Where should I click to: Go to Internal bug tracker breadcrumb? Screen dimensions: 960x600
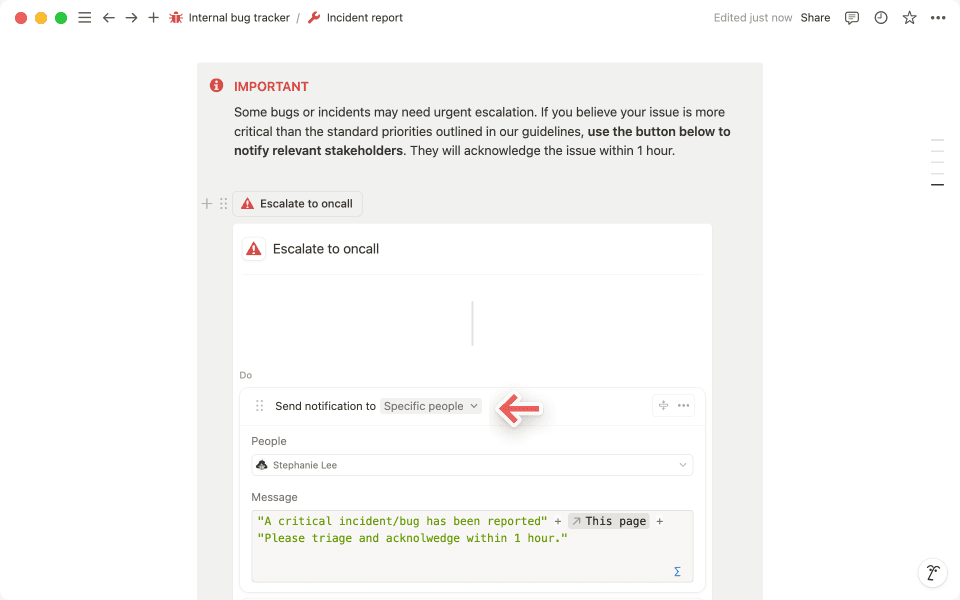click(x=238, y=17)
